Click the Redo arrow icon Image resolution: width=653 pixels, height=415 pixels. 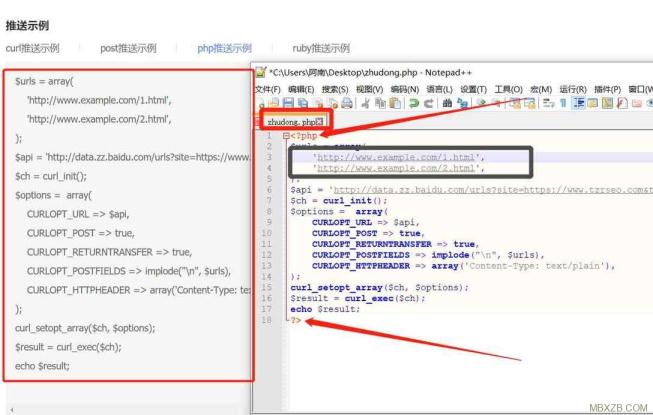click(429, 103)
